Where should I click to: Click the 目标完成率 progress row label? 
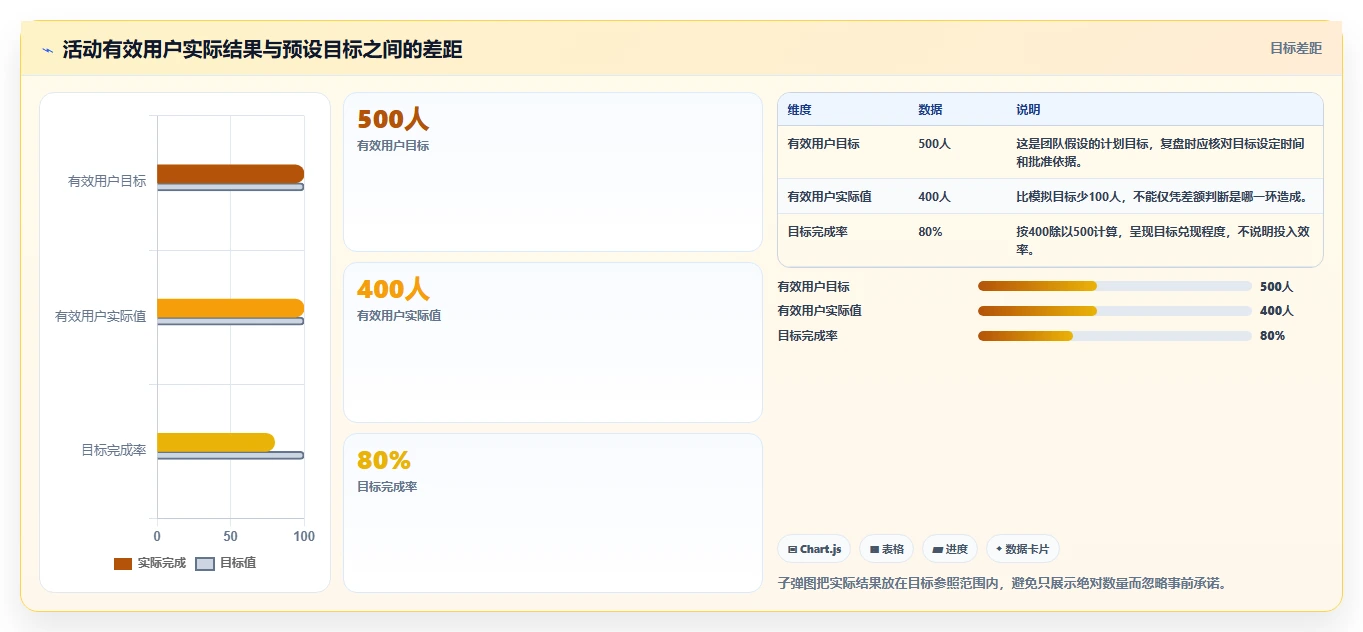coord(808,336)
